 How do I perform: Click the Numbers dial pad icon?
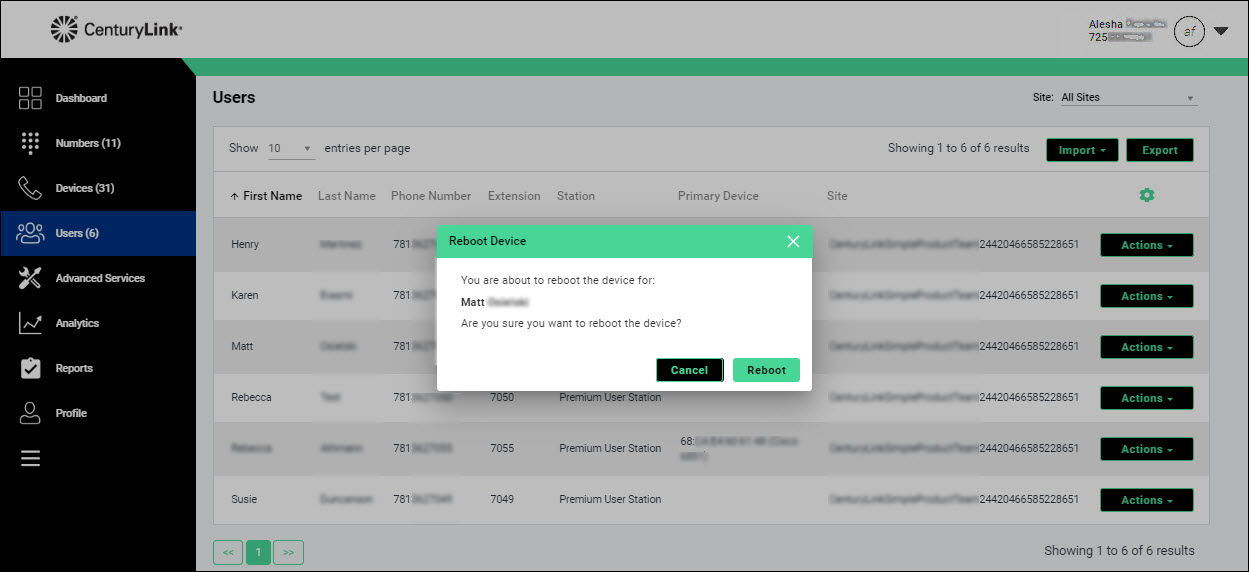[30, 143]
